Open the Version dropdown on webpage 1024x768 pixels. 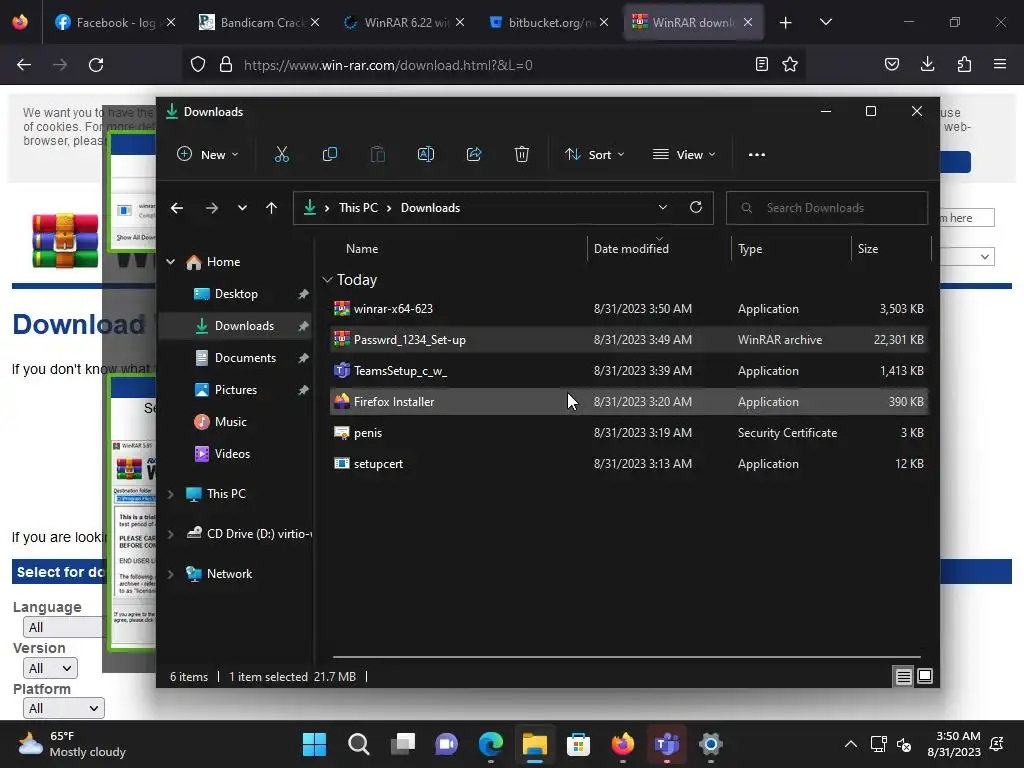click(50, 668)
